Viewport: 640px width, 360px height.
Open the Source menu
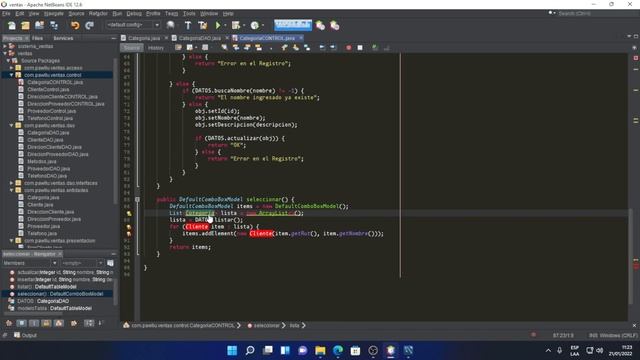click(x=76, y=13)
